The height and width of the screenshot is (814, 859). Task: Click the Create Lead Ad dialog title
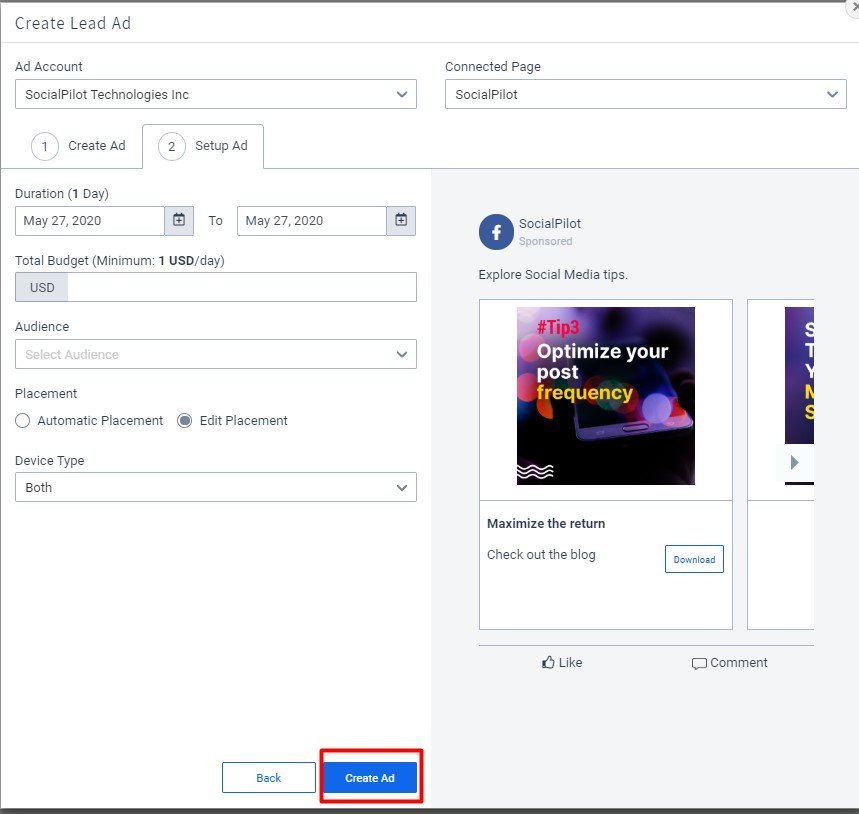point(73,23)
